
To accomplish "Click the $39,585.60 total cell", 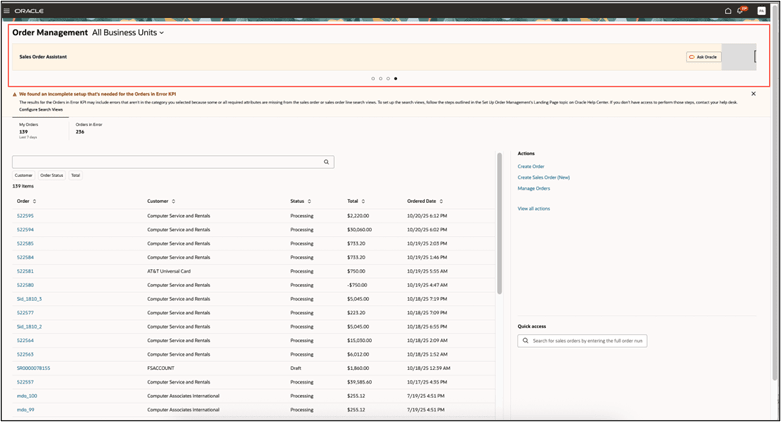I will tap(360, 382).
